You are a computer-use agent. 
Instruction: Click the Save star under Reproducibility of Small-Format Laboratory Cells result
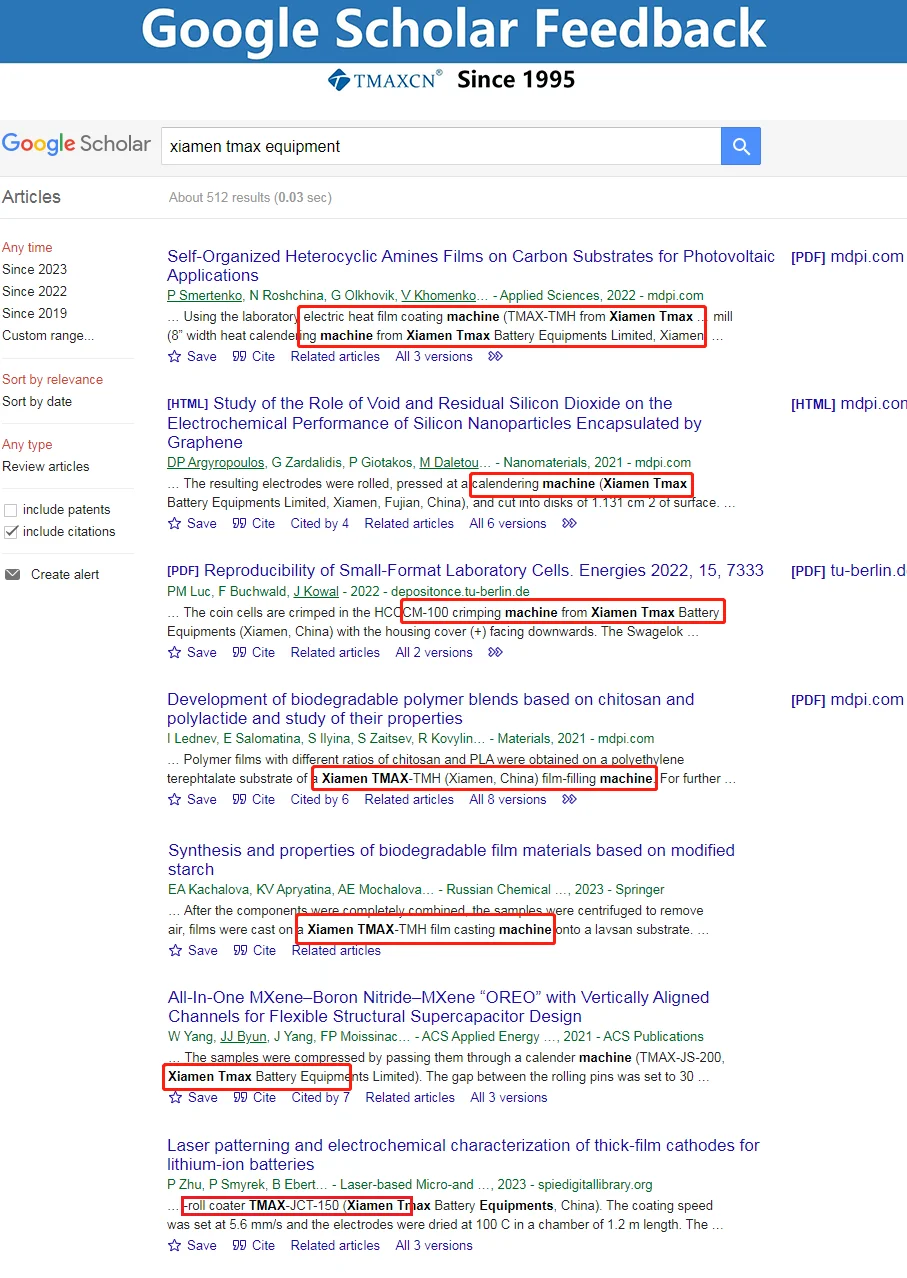pyautogui.click(x=174, y=652)
